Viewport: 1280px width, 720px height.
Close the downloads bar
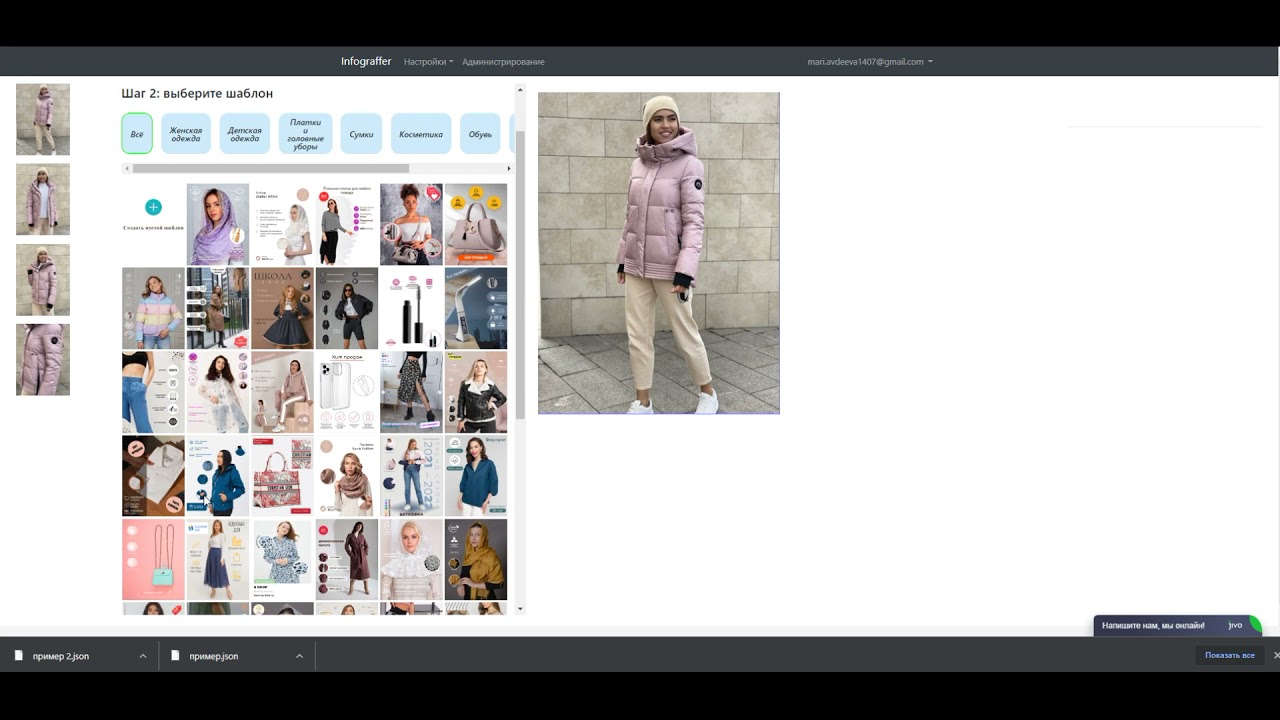(1276, 656)
